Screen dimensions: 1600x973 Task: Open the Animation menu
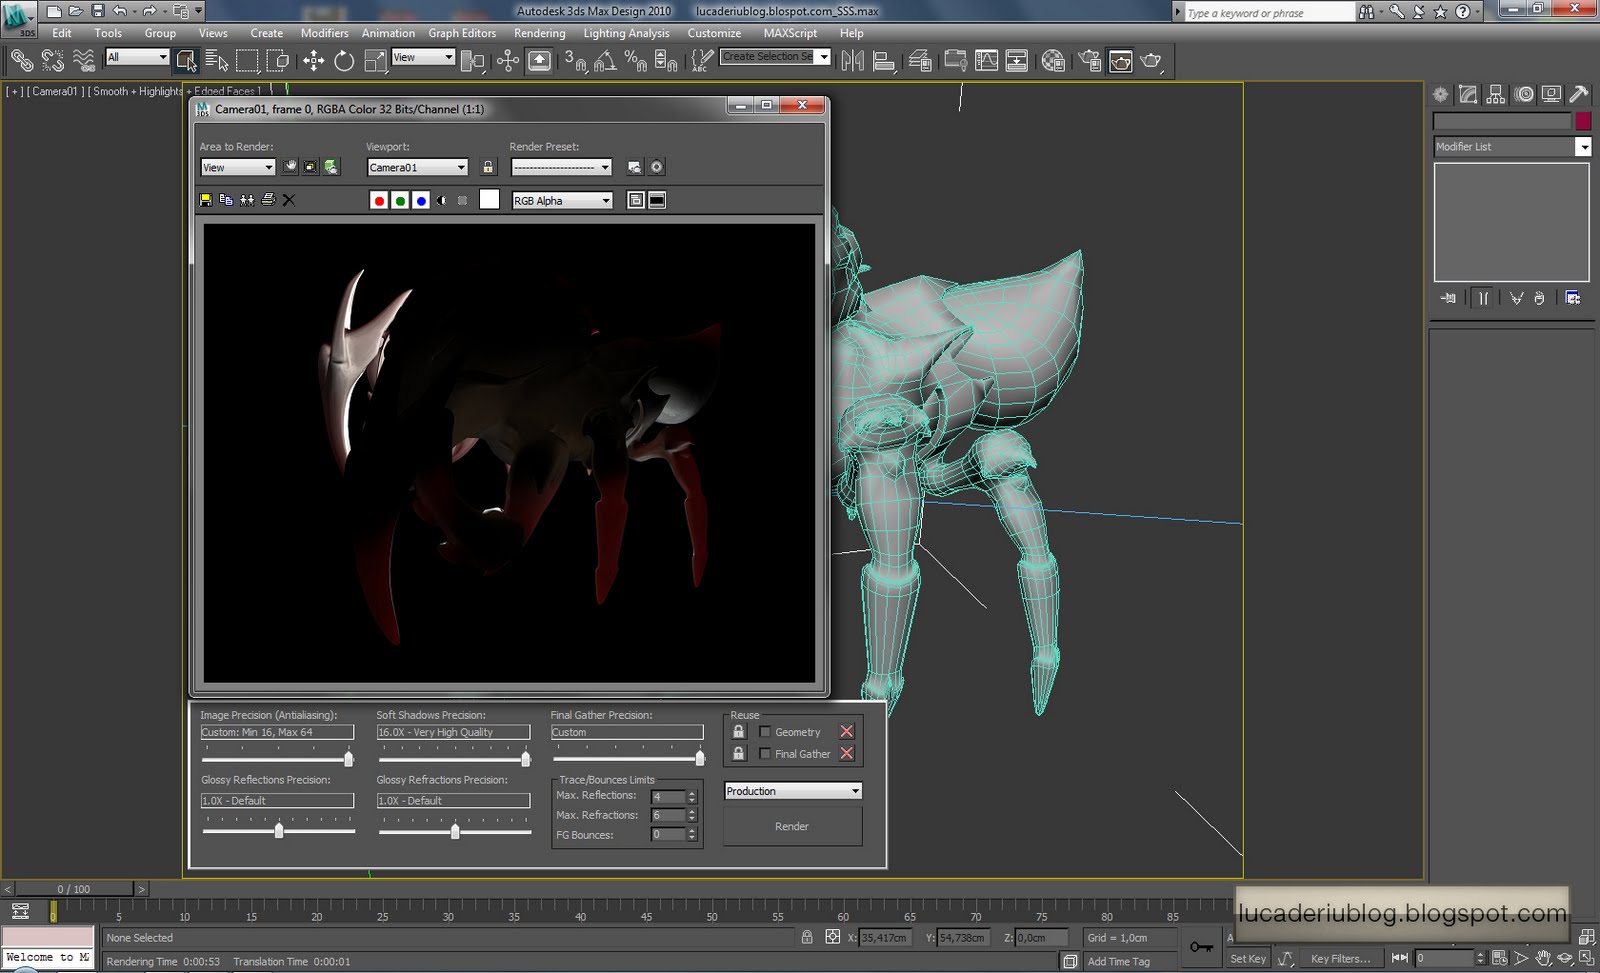point(388,33)
